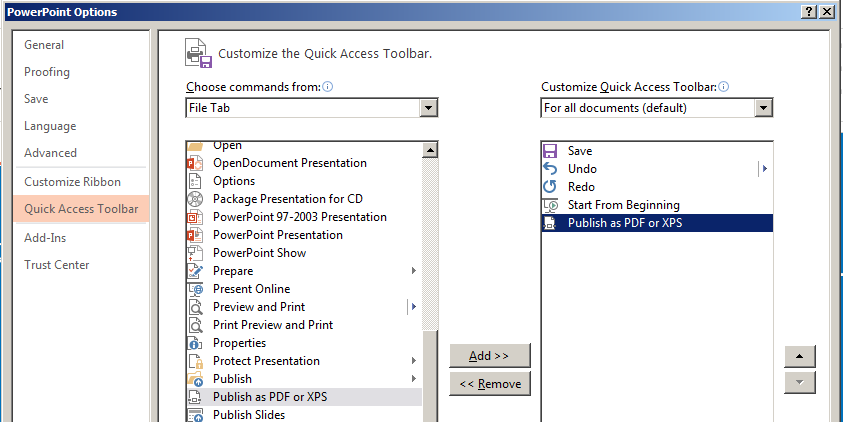The height and width of the screenshot is (422, 843).
Task: Click the Add >> button
Action: pos(489,356)
